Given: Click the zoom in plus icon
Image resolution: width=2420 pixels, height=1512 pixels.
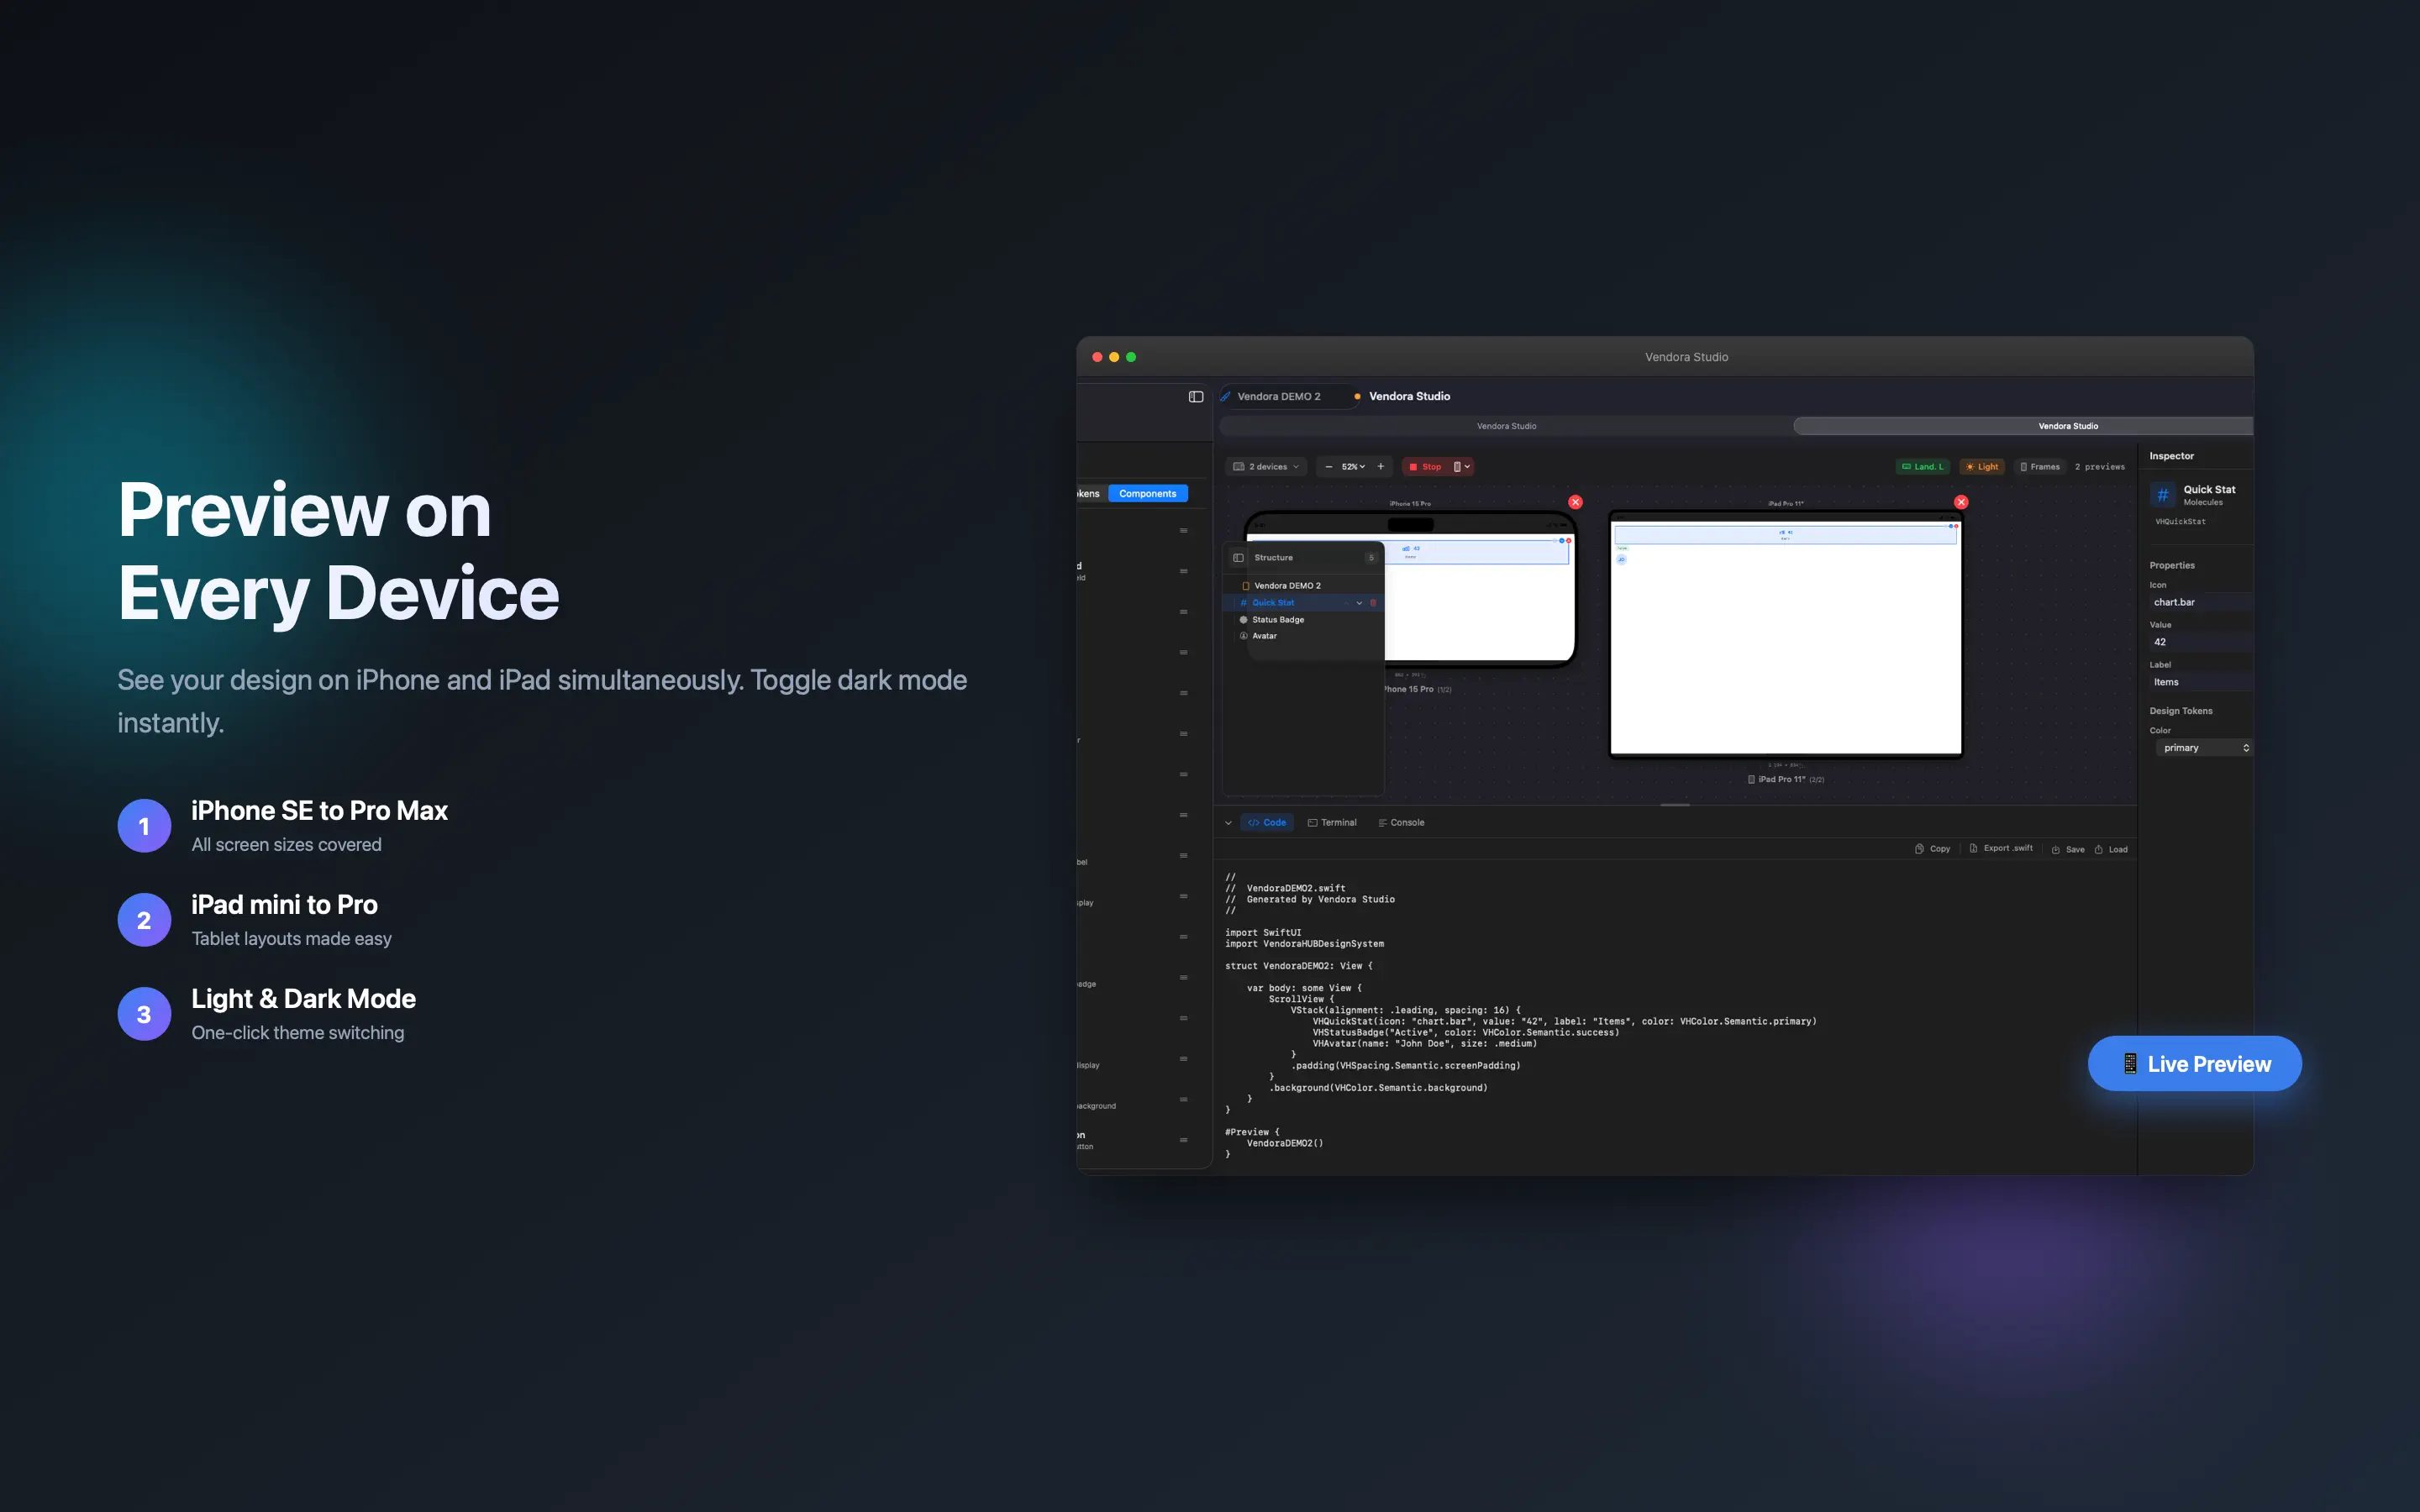Looking at the screenshot, I should click(1381, 467).
